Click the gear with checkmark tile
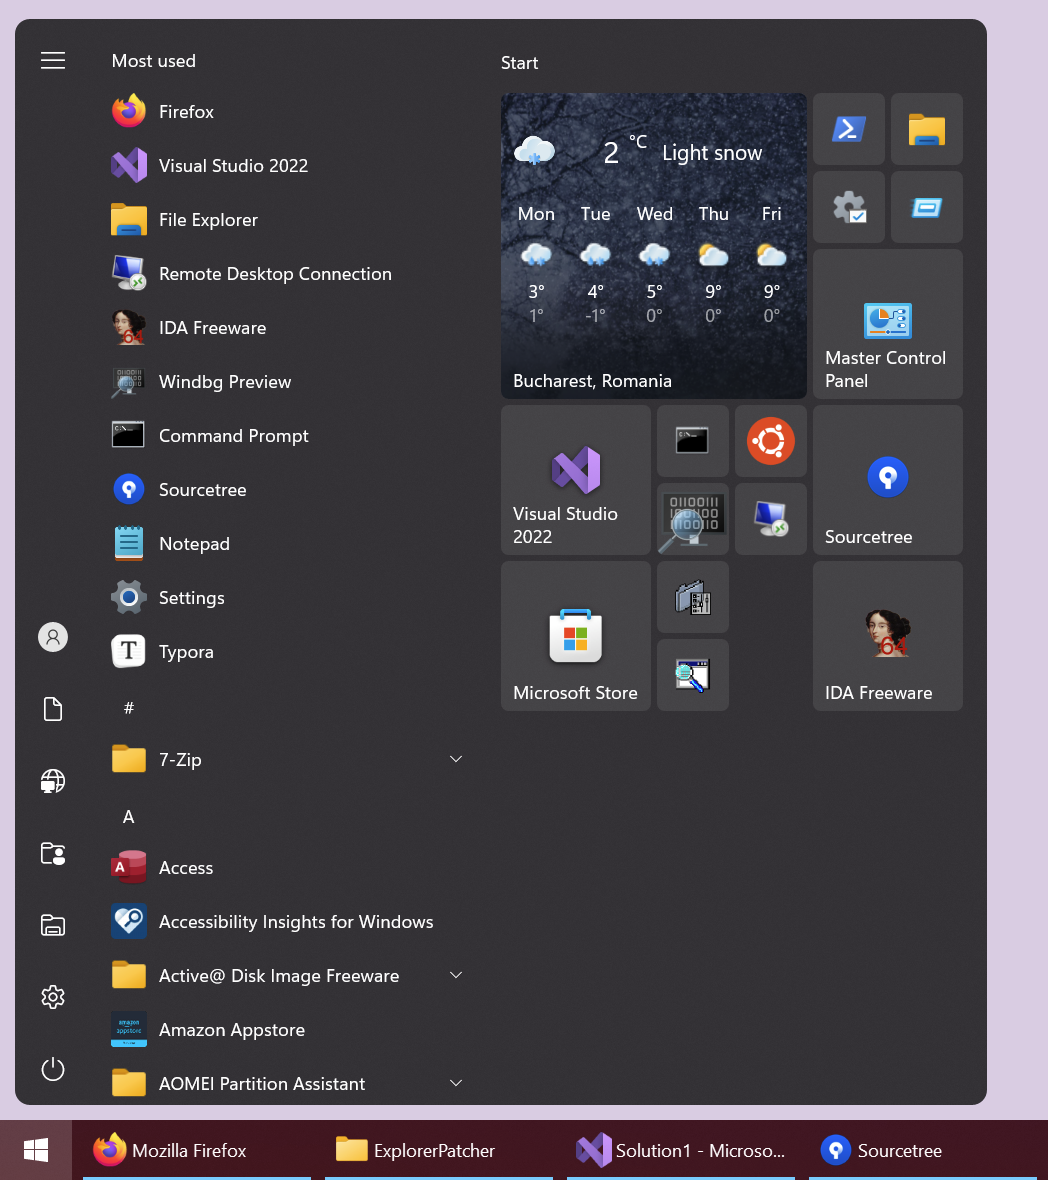The width and height of the screenshot is (1048, 1180). pos(849,207)
